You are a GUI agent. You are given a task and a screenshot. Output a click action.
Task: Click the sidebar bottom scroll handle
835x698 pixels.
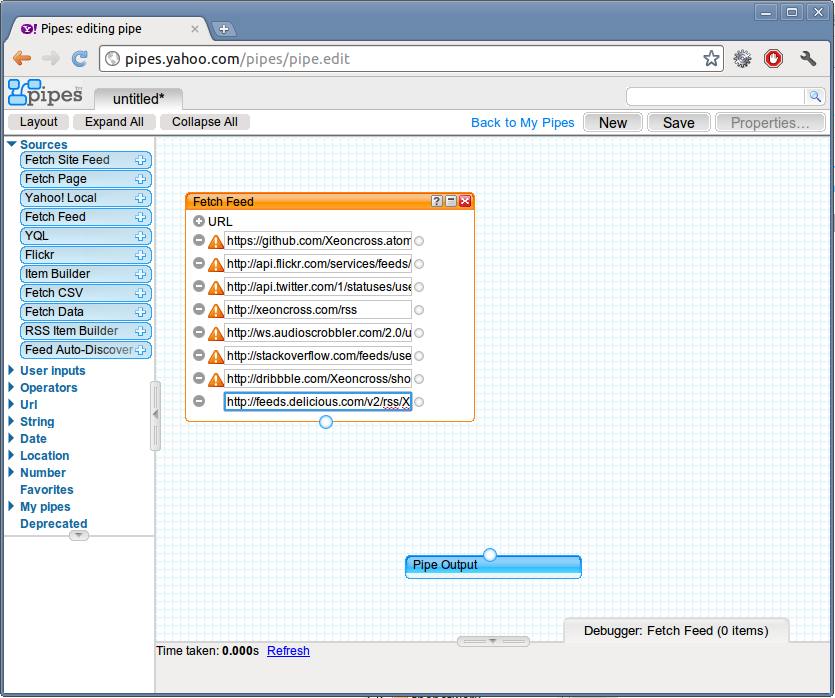[79, 536]
